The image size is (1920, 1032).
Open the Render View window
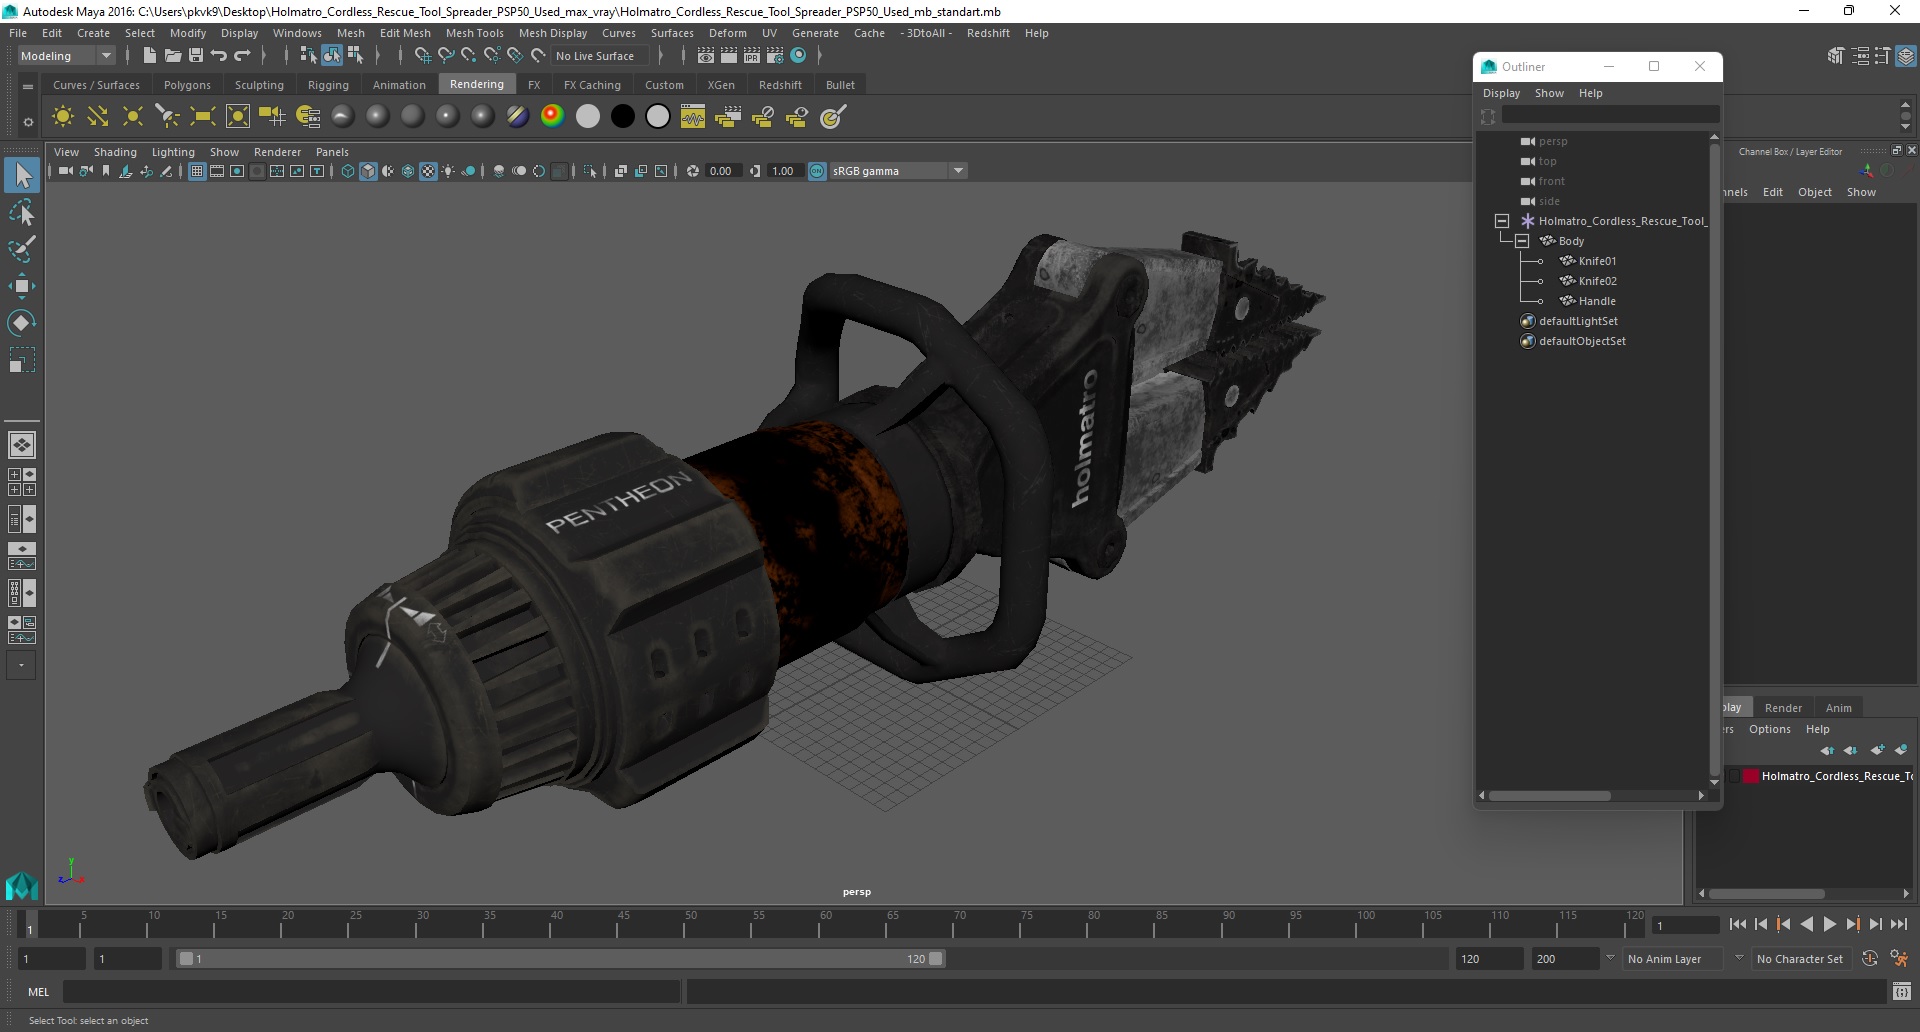point(705,56)
